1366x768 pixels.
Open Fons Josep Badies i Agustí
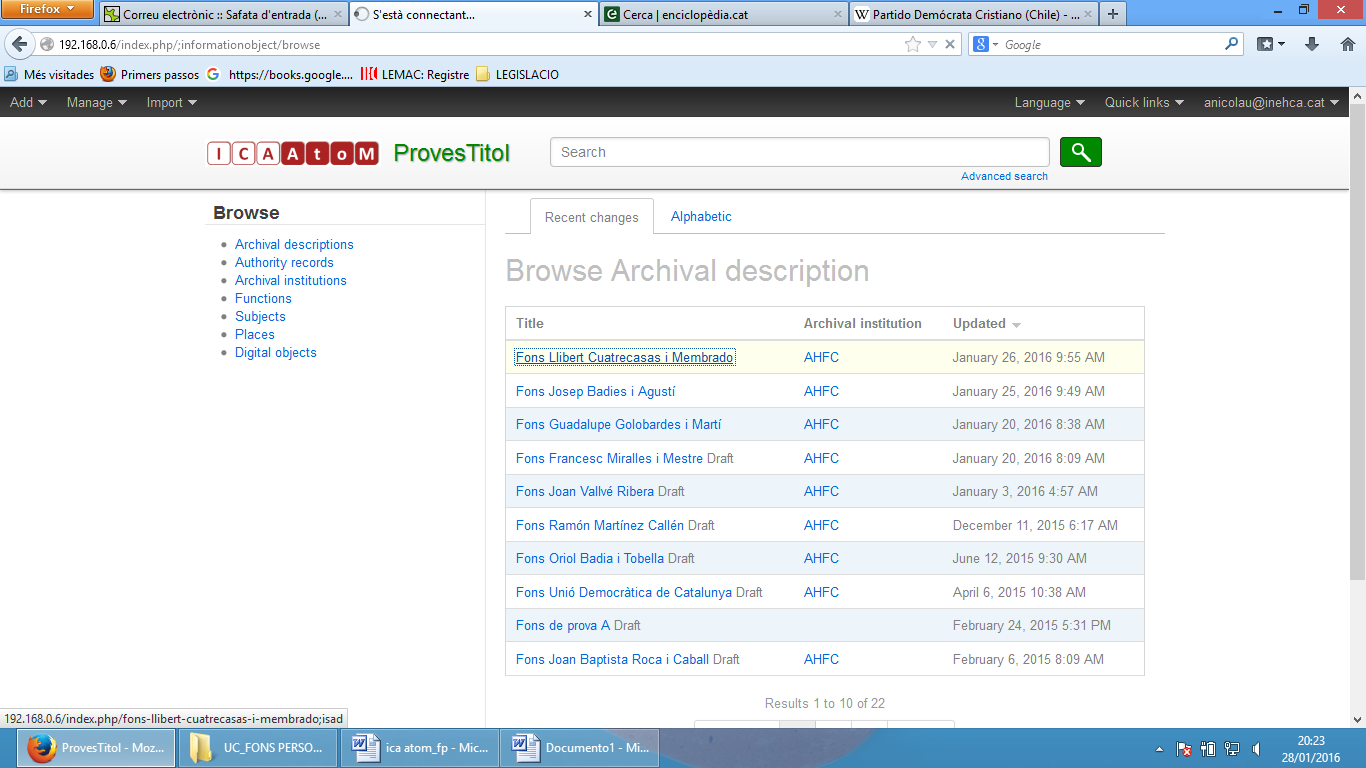(x=596, y=391)
